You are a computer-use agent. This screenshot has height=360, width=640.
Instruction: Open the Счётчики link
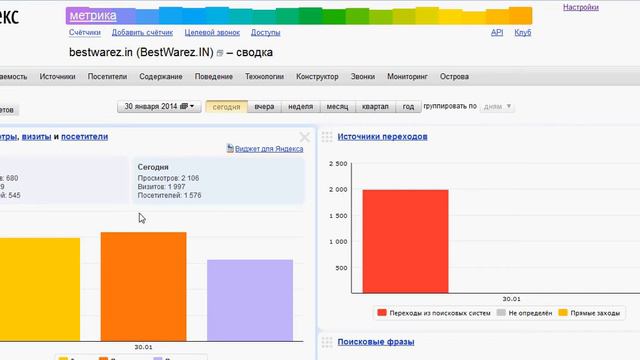84,32
